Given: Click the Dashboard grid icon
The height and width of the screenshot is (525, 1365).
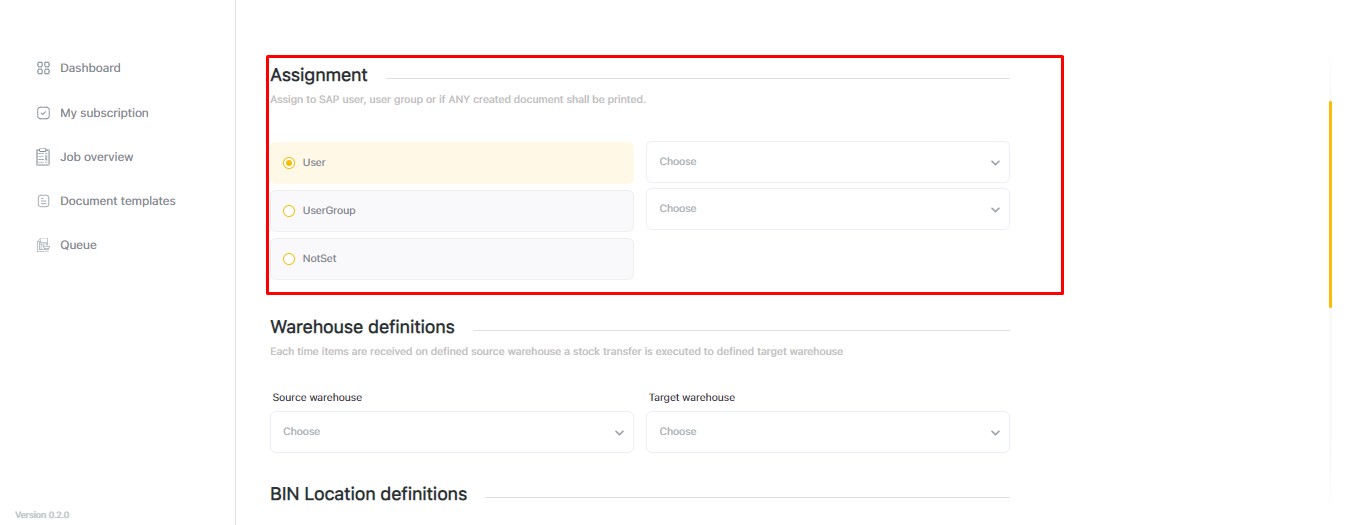Looking at the screenshot, I should pos(43,68).
